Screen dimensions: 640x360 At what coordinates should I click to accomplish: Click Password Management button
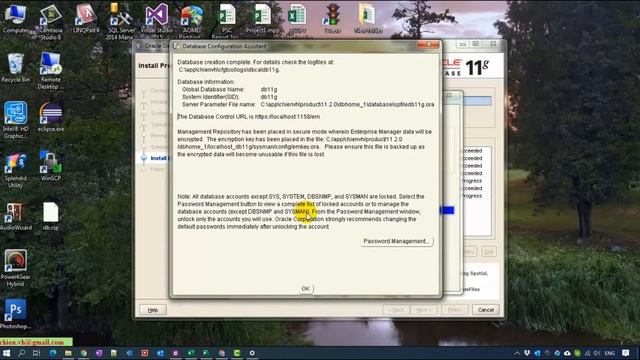click(x=396, y=241)
